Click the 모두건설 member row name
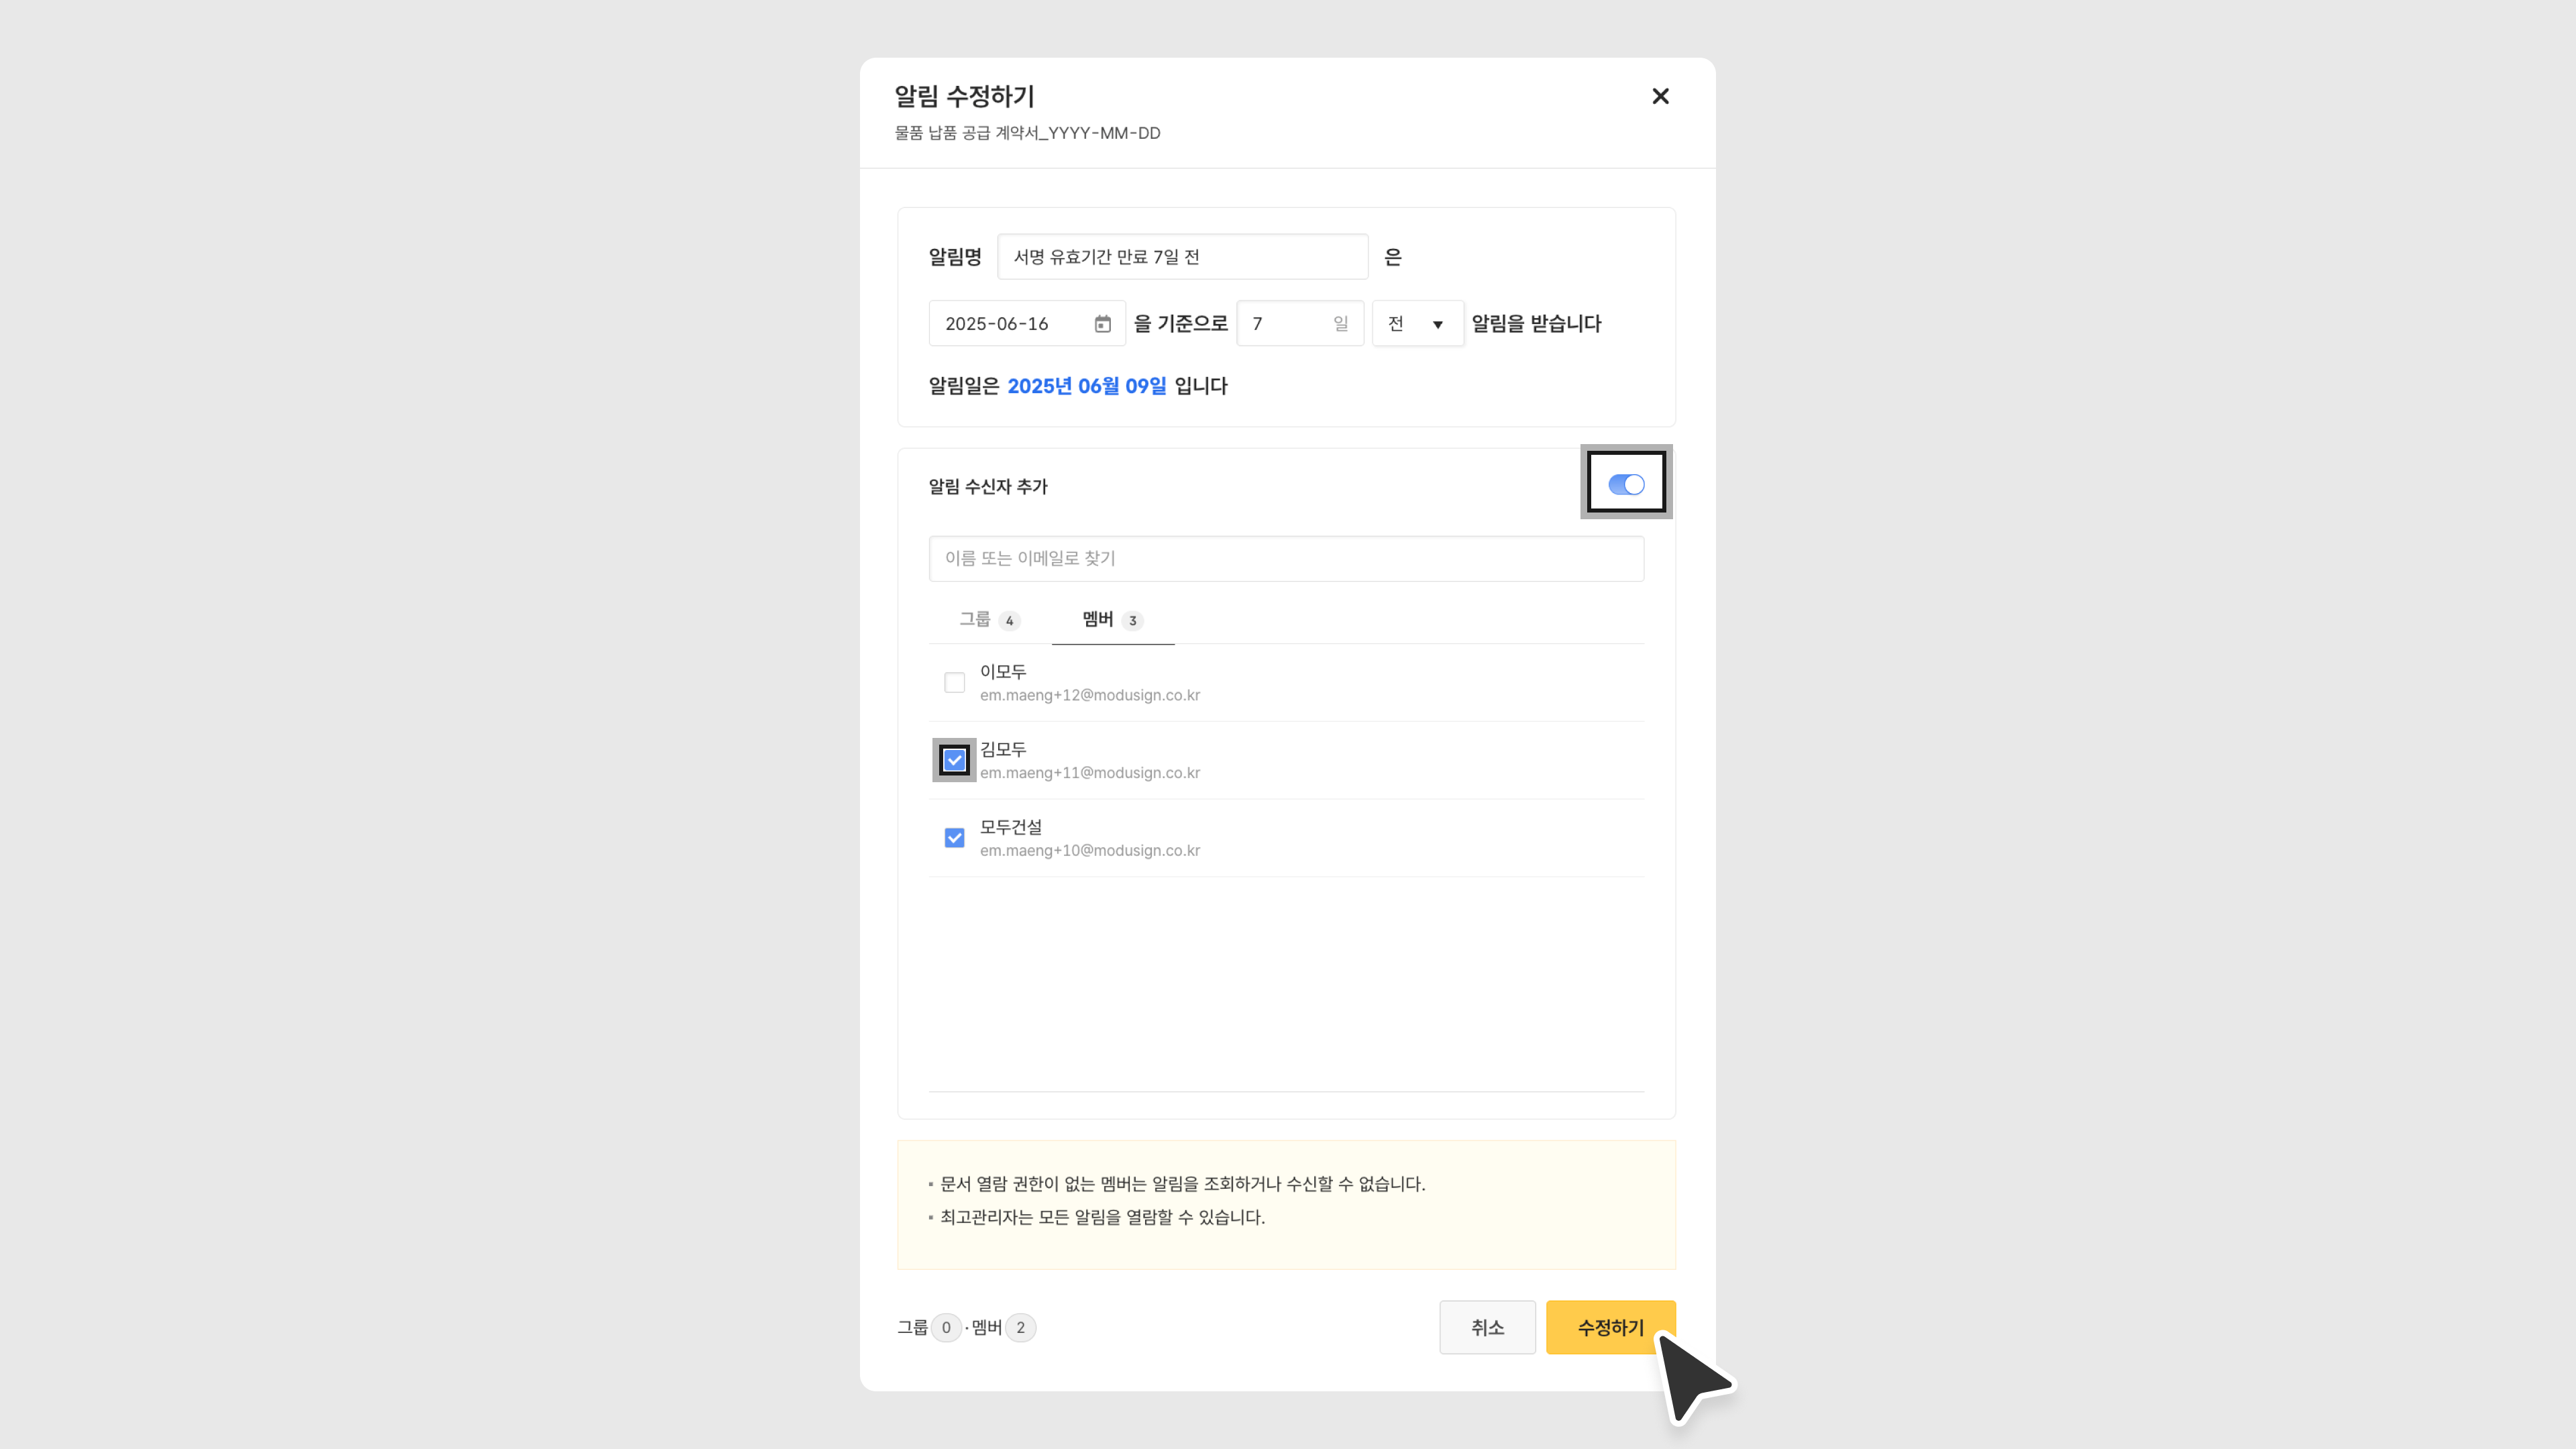Image resolution: width=2576 pixels, height=1449 pixels. click(1011, 828)
